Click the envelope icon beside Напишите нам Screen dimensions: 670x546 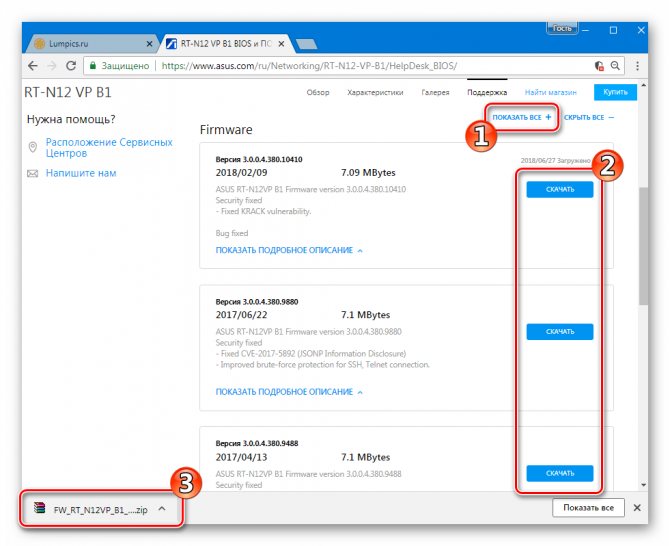click(32, 173)
